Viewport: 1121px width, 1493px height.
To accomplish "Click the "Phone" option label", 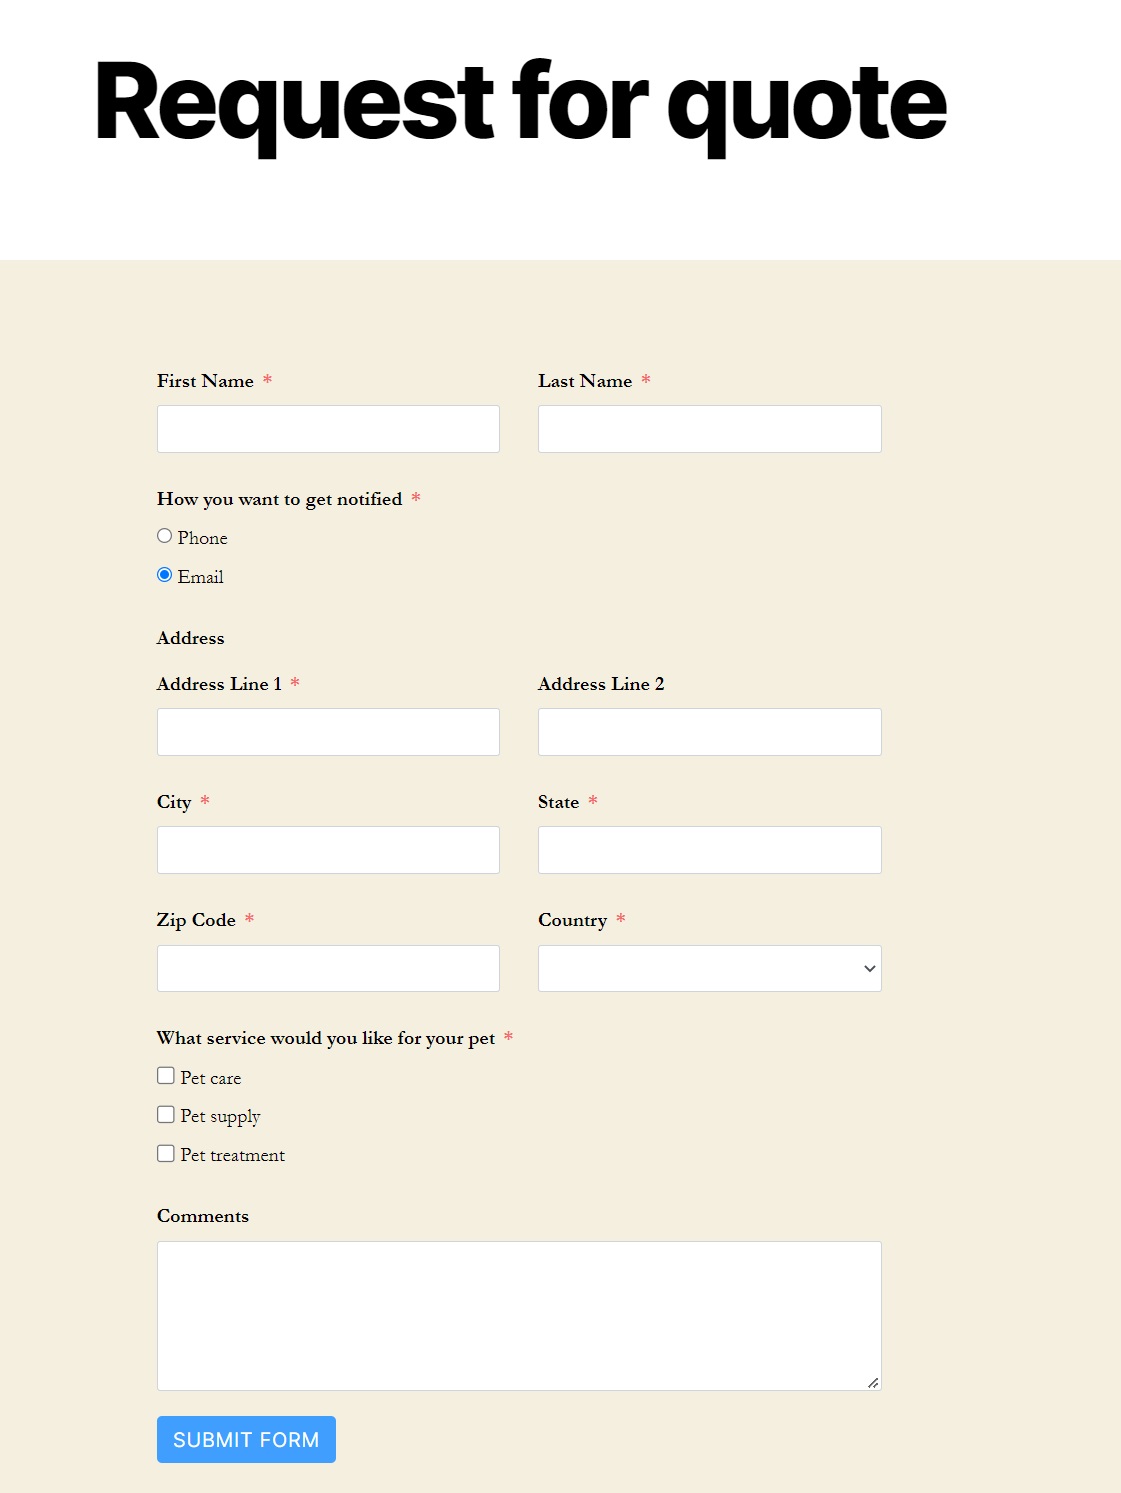I will point(203,538).
